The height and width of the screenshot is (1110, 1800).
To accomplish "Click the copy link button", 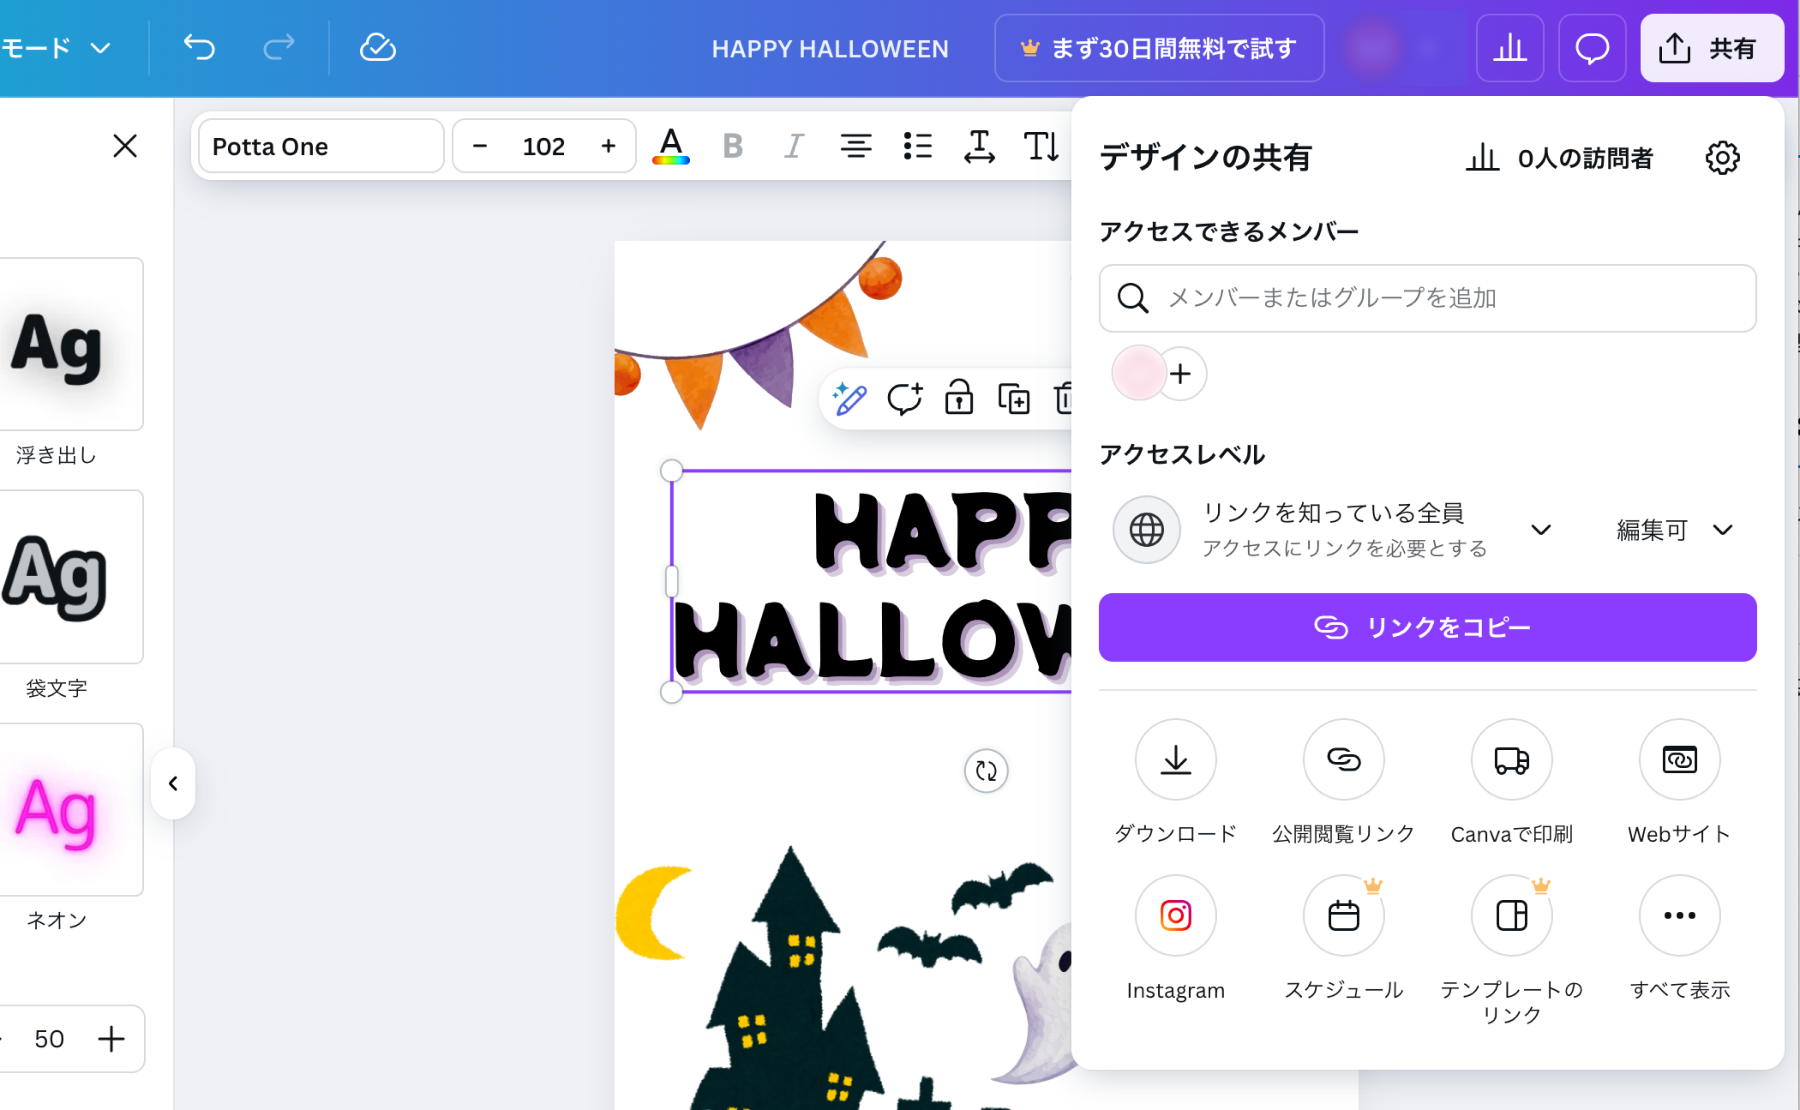I will 1427,627.
